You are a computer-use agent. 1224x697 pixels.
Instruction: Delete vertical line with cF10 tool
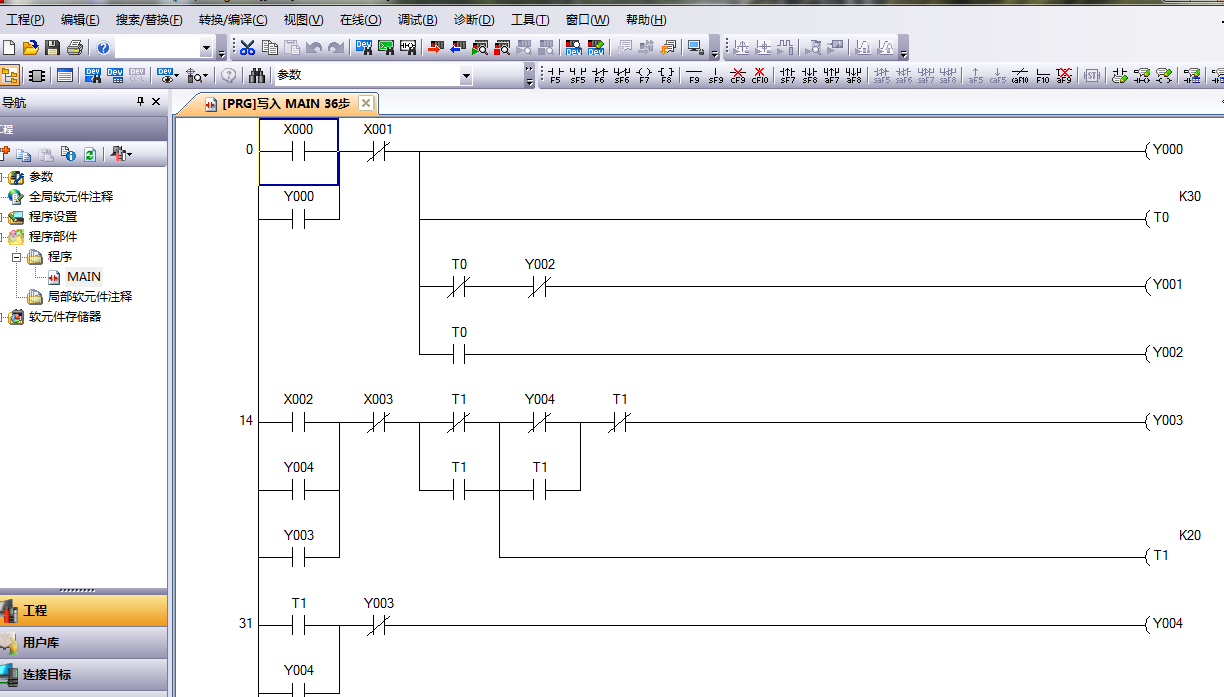click(x=760, y=75)
